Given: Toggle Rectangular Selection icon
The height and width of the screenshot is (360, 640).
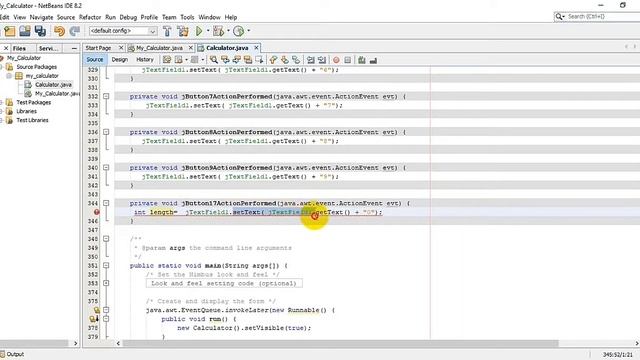Looking at the screenshot, I should (x=259, y=60).
